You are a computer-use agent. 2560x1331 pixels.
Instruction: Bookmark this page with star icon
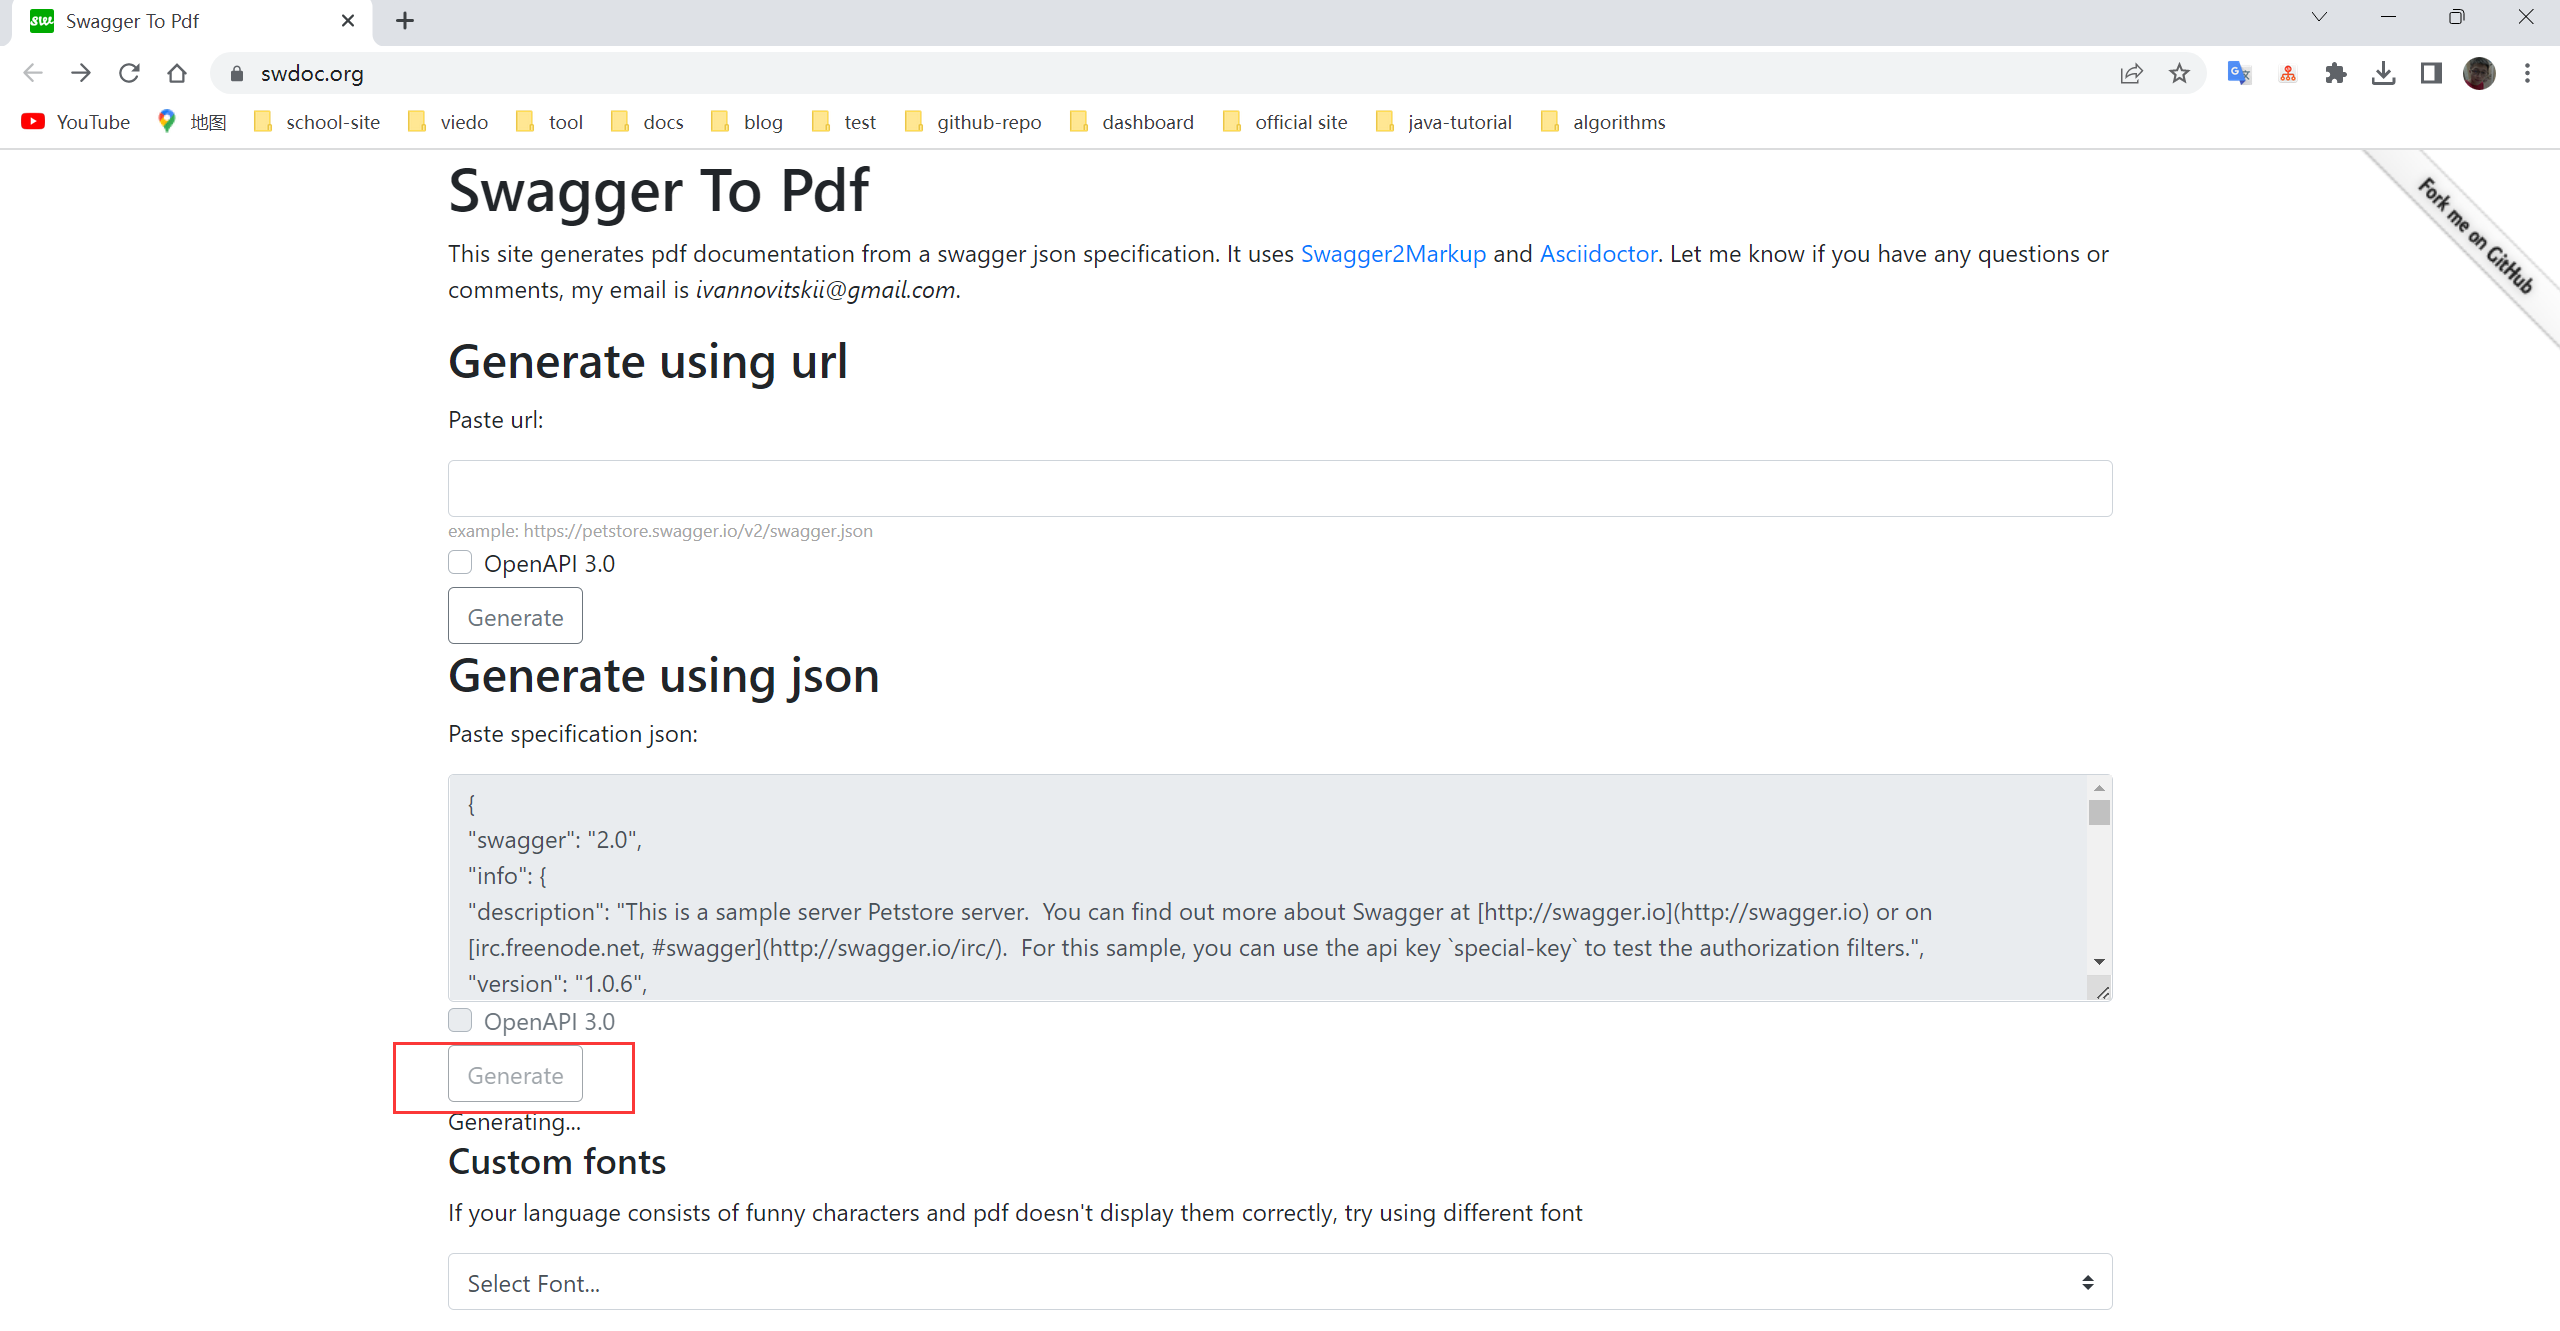click(2179, 73)
